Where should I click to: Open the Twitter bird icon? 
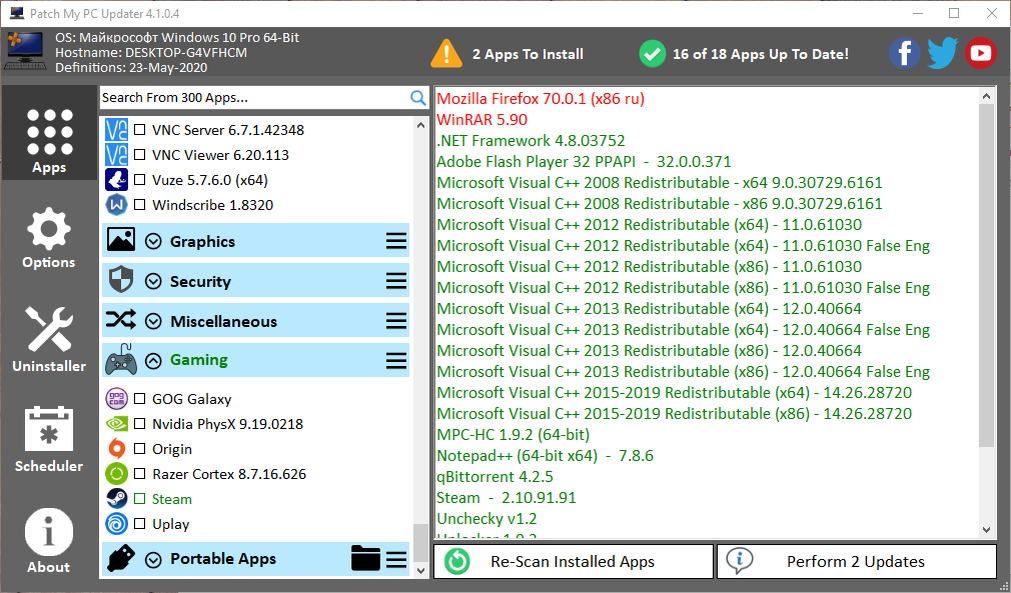pos(943,53)
